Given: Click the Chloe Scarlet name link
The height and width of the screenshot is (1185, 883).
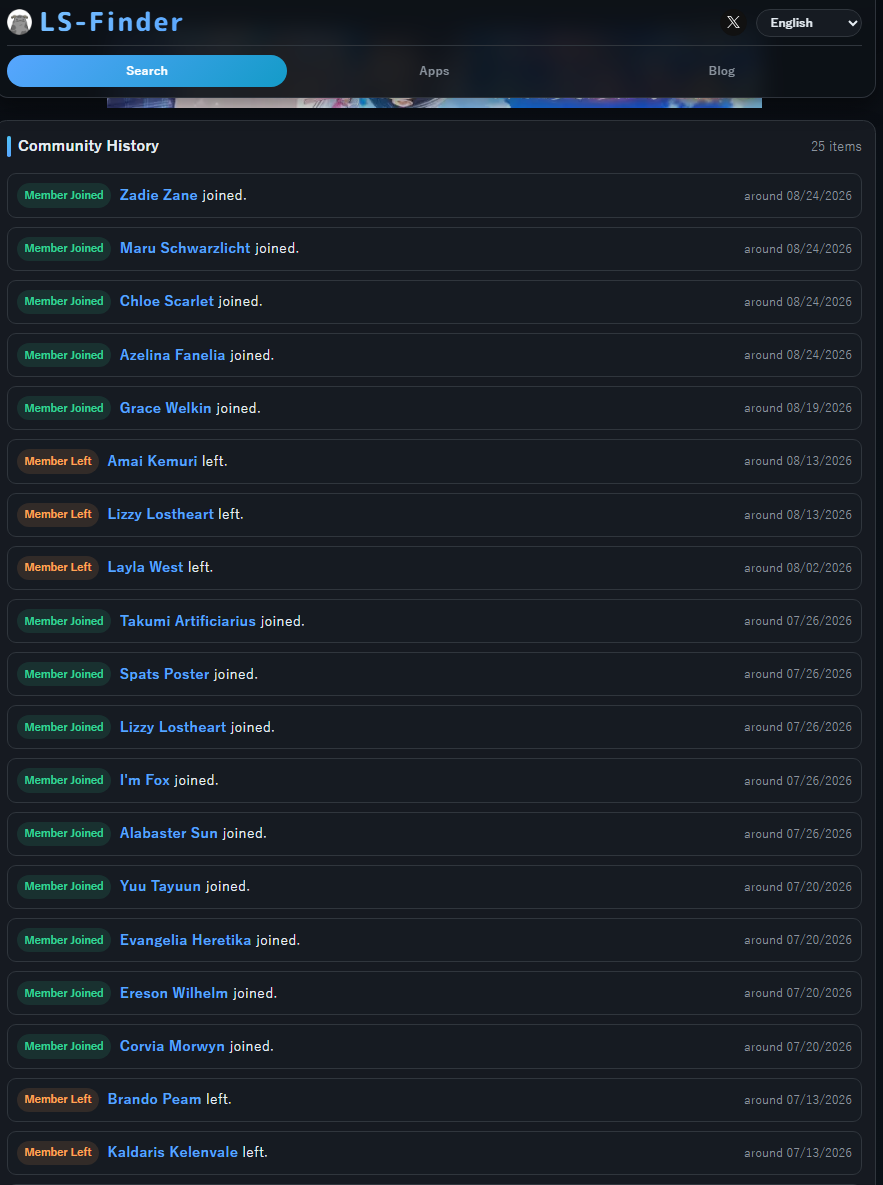Looking at the screenshot, I should point(167,301).
